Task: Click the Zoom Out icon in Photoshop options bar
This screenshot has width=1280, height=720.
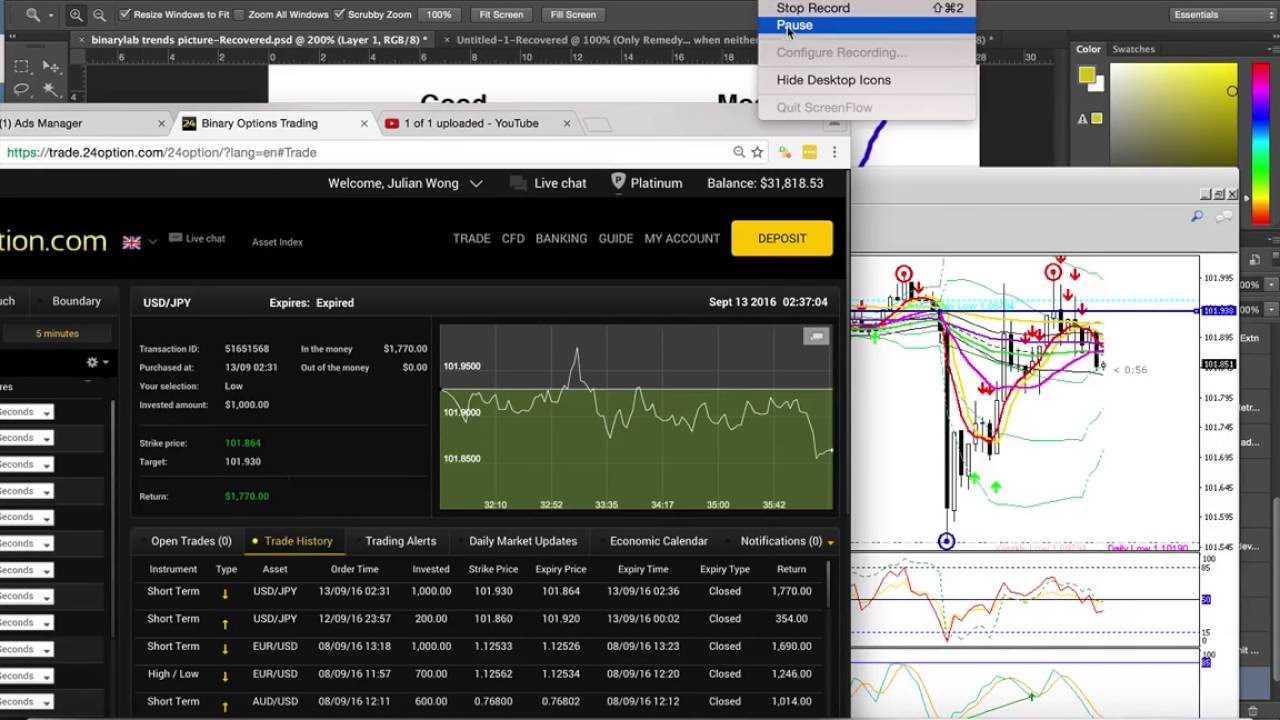Action: click(99, 15)
